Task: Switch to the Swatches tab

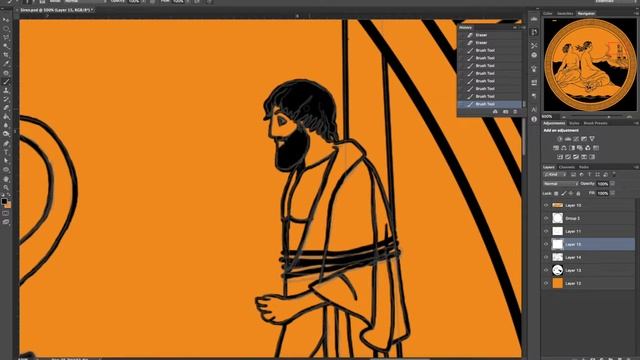Action: 565,13
